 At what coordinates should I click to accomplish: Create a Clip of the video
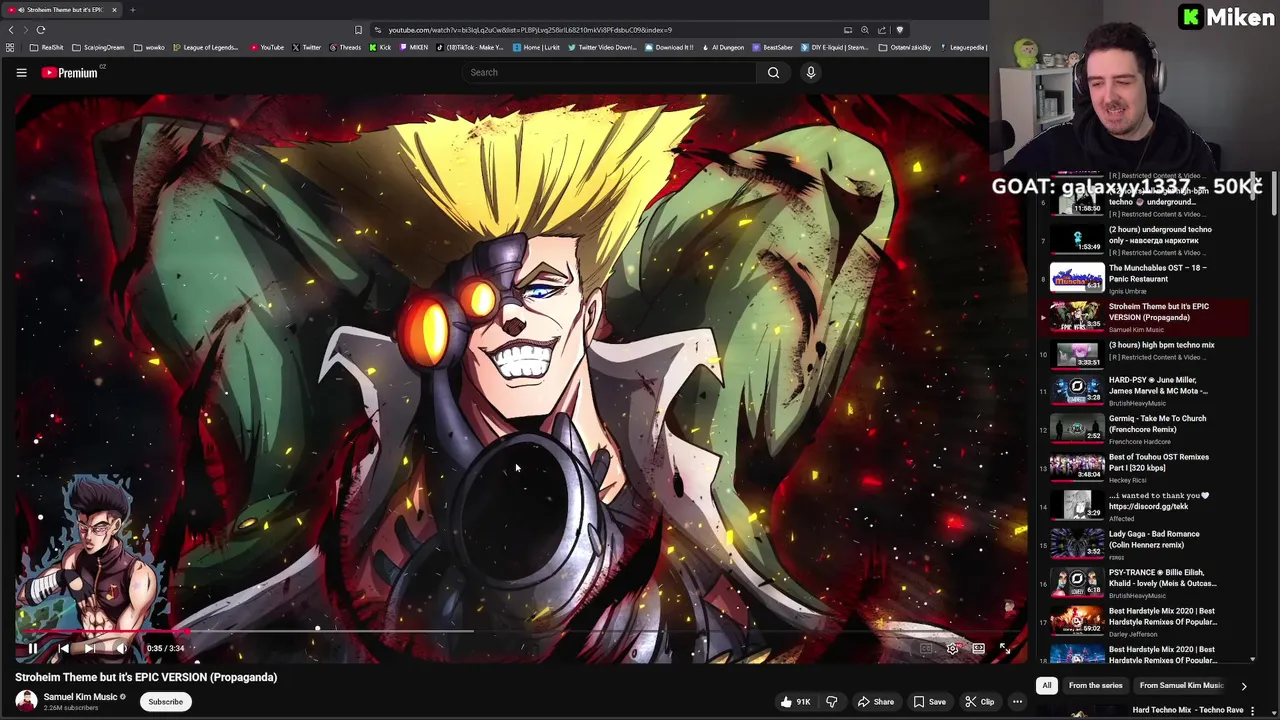(980, 702)
